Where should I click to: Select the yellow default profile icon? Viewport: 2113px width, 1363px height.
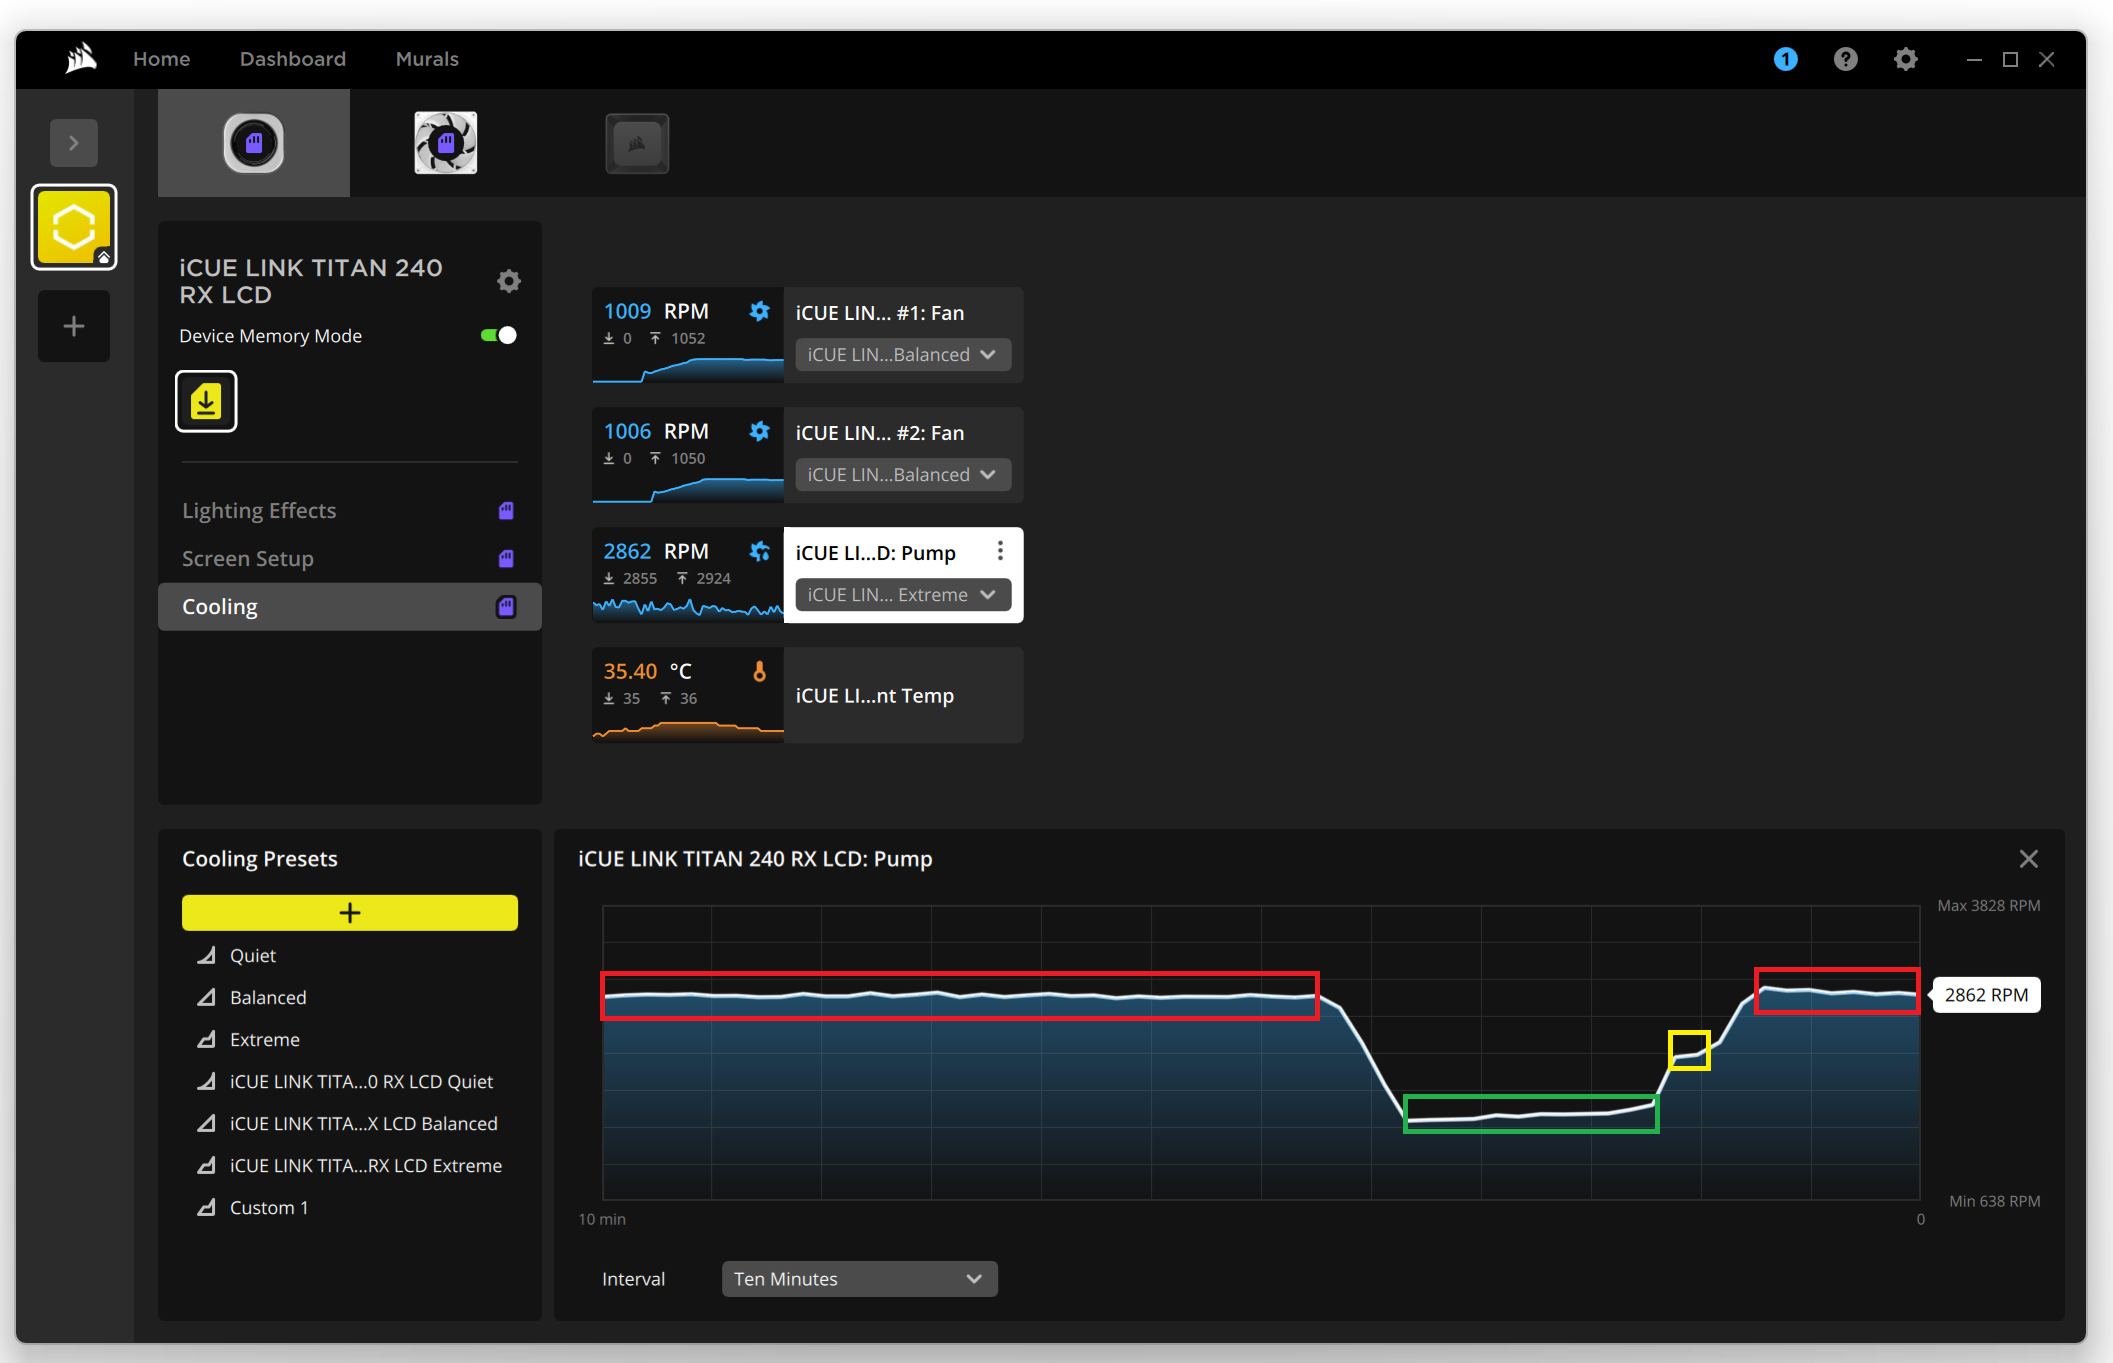point(74,227)
